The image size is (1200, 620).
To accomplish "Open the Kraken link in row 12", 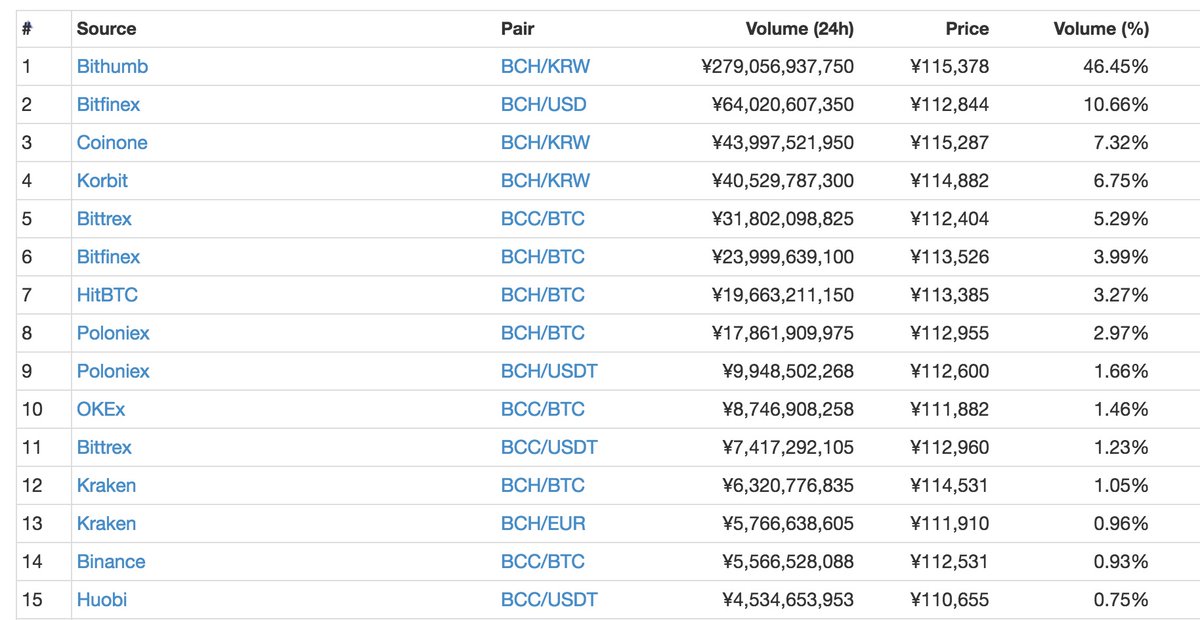I will 106,485.
